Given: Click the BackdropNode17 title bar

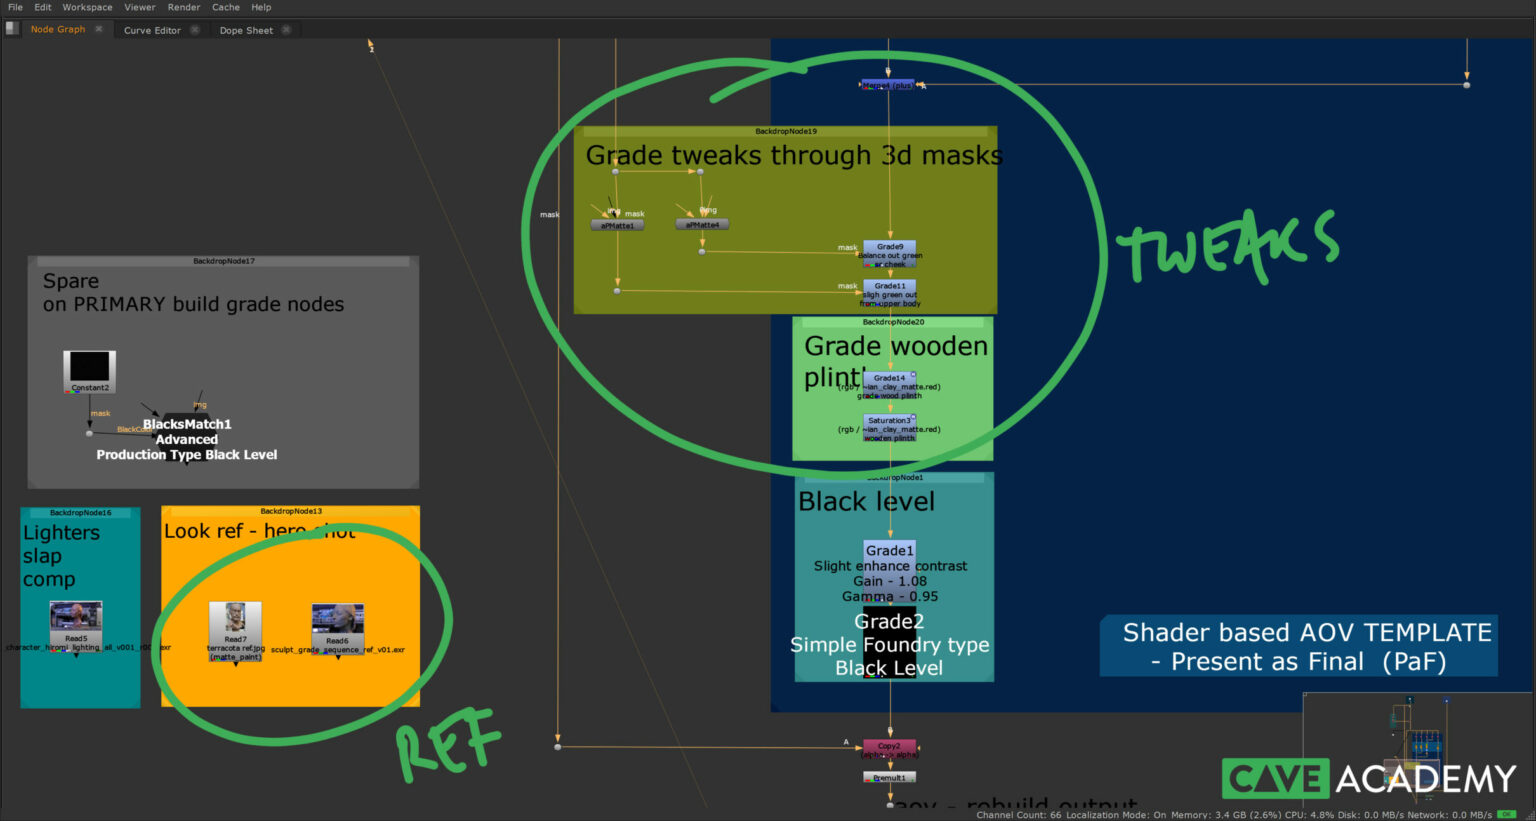Looking at the screenshot, I should pyautogui.click(x=223, y=261).
